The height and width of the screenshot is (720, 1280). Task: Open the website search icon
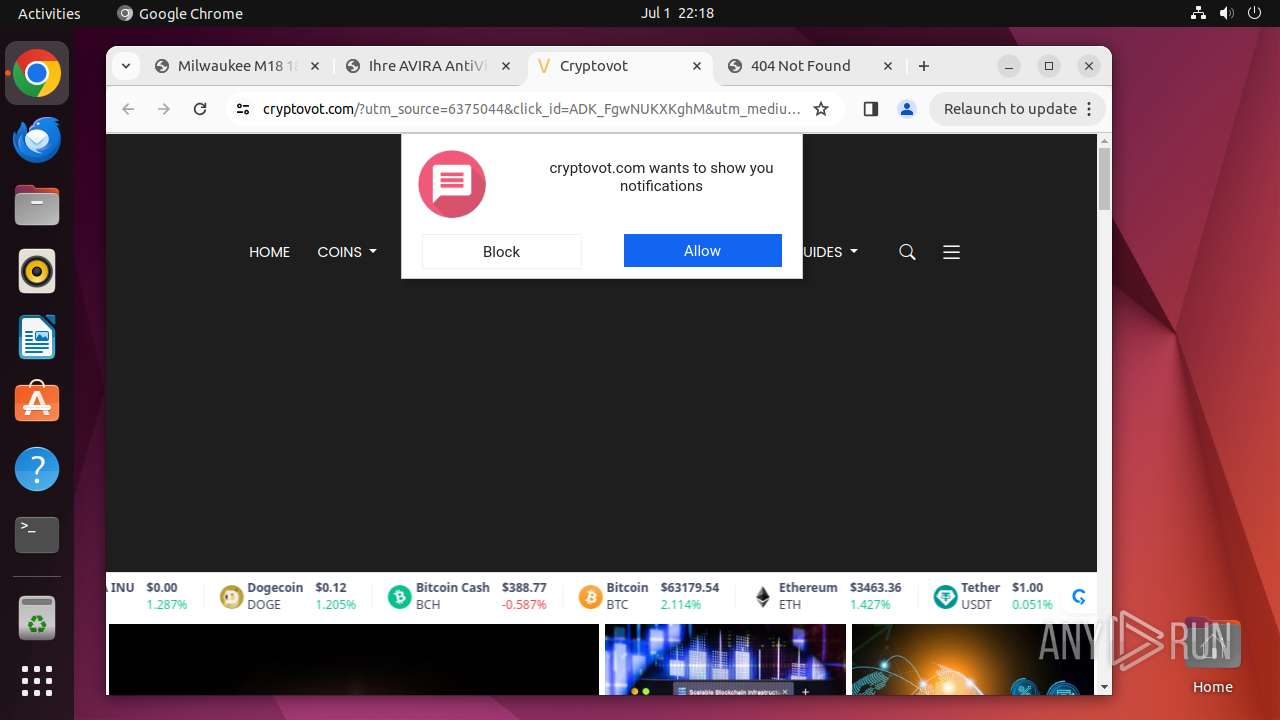pyautogui.click(x=907, y=252)
